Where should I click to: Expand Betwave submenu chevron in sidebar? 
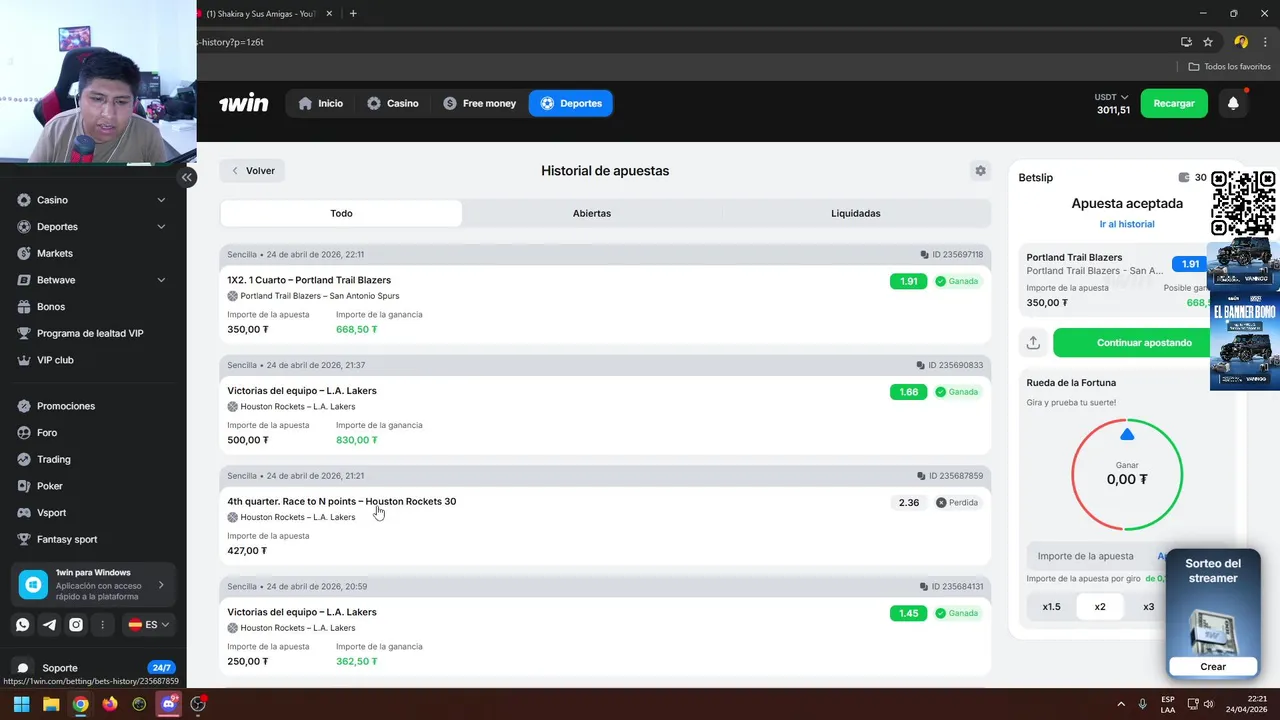click(x=161, y=280)
